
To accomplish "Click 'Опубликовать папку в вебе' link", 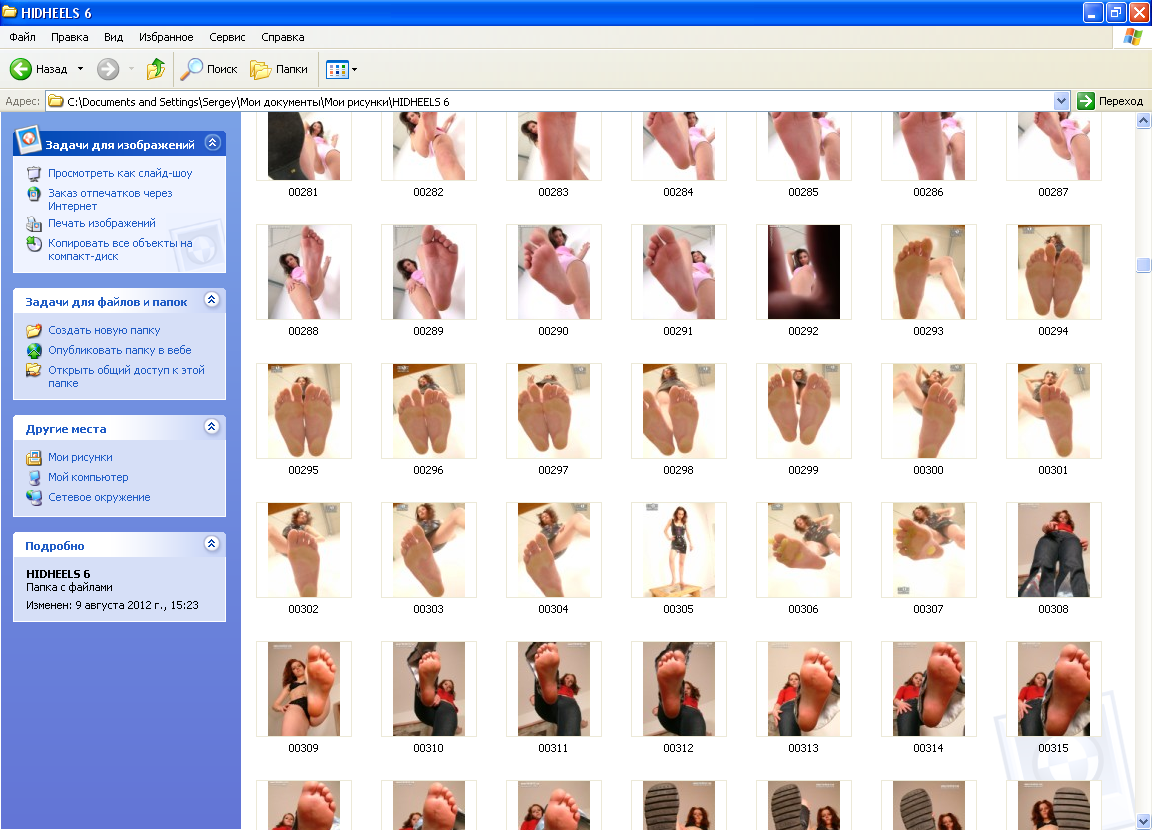I will [120, 350].
